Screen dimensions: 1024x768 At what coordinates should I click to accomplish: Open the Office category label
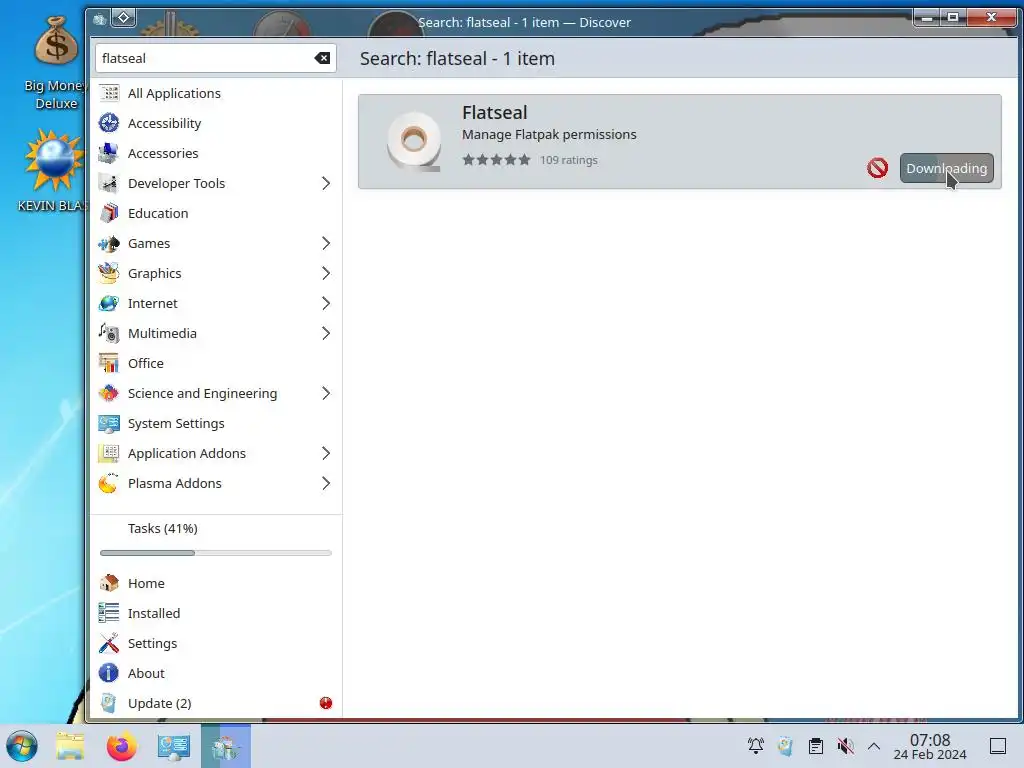(x=146, y=364)
